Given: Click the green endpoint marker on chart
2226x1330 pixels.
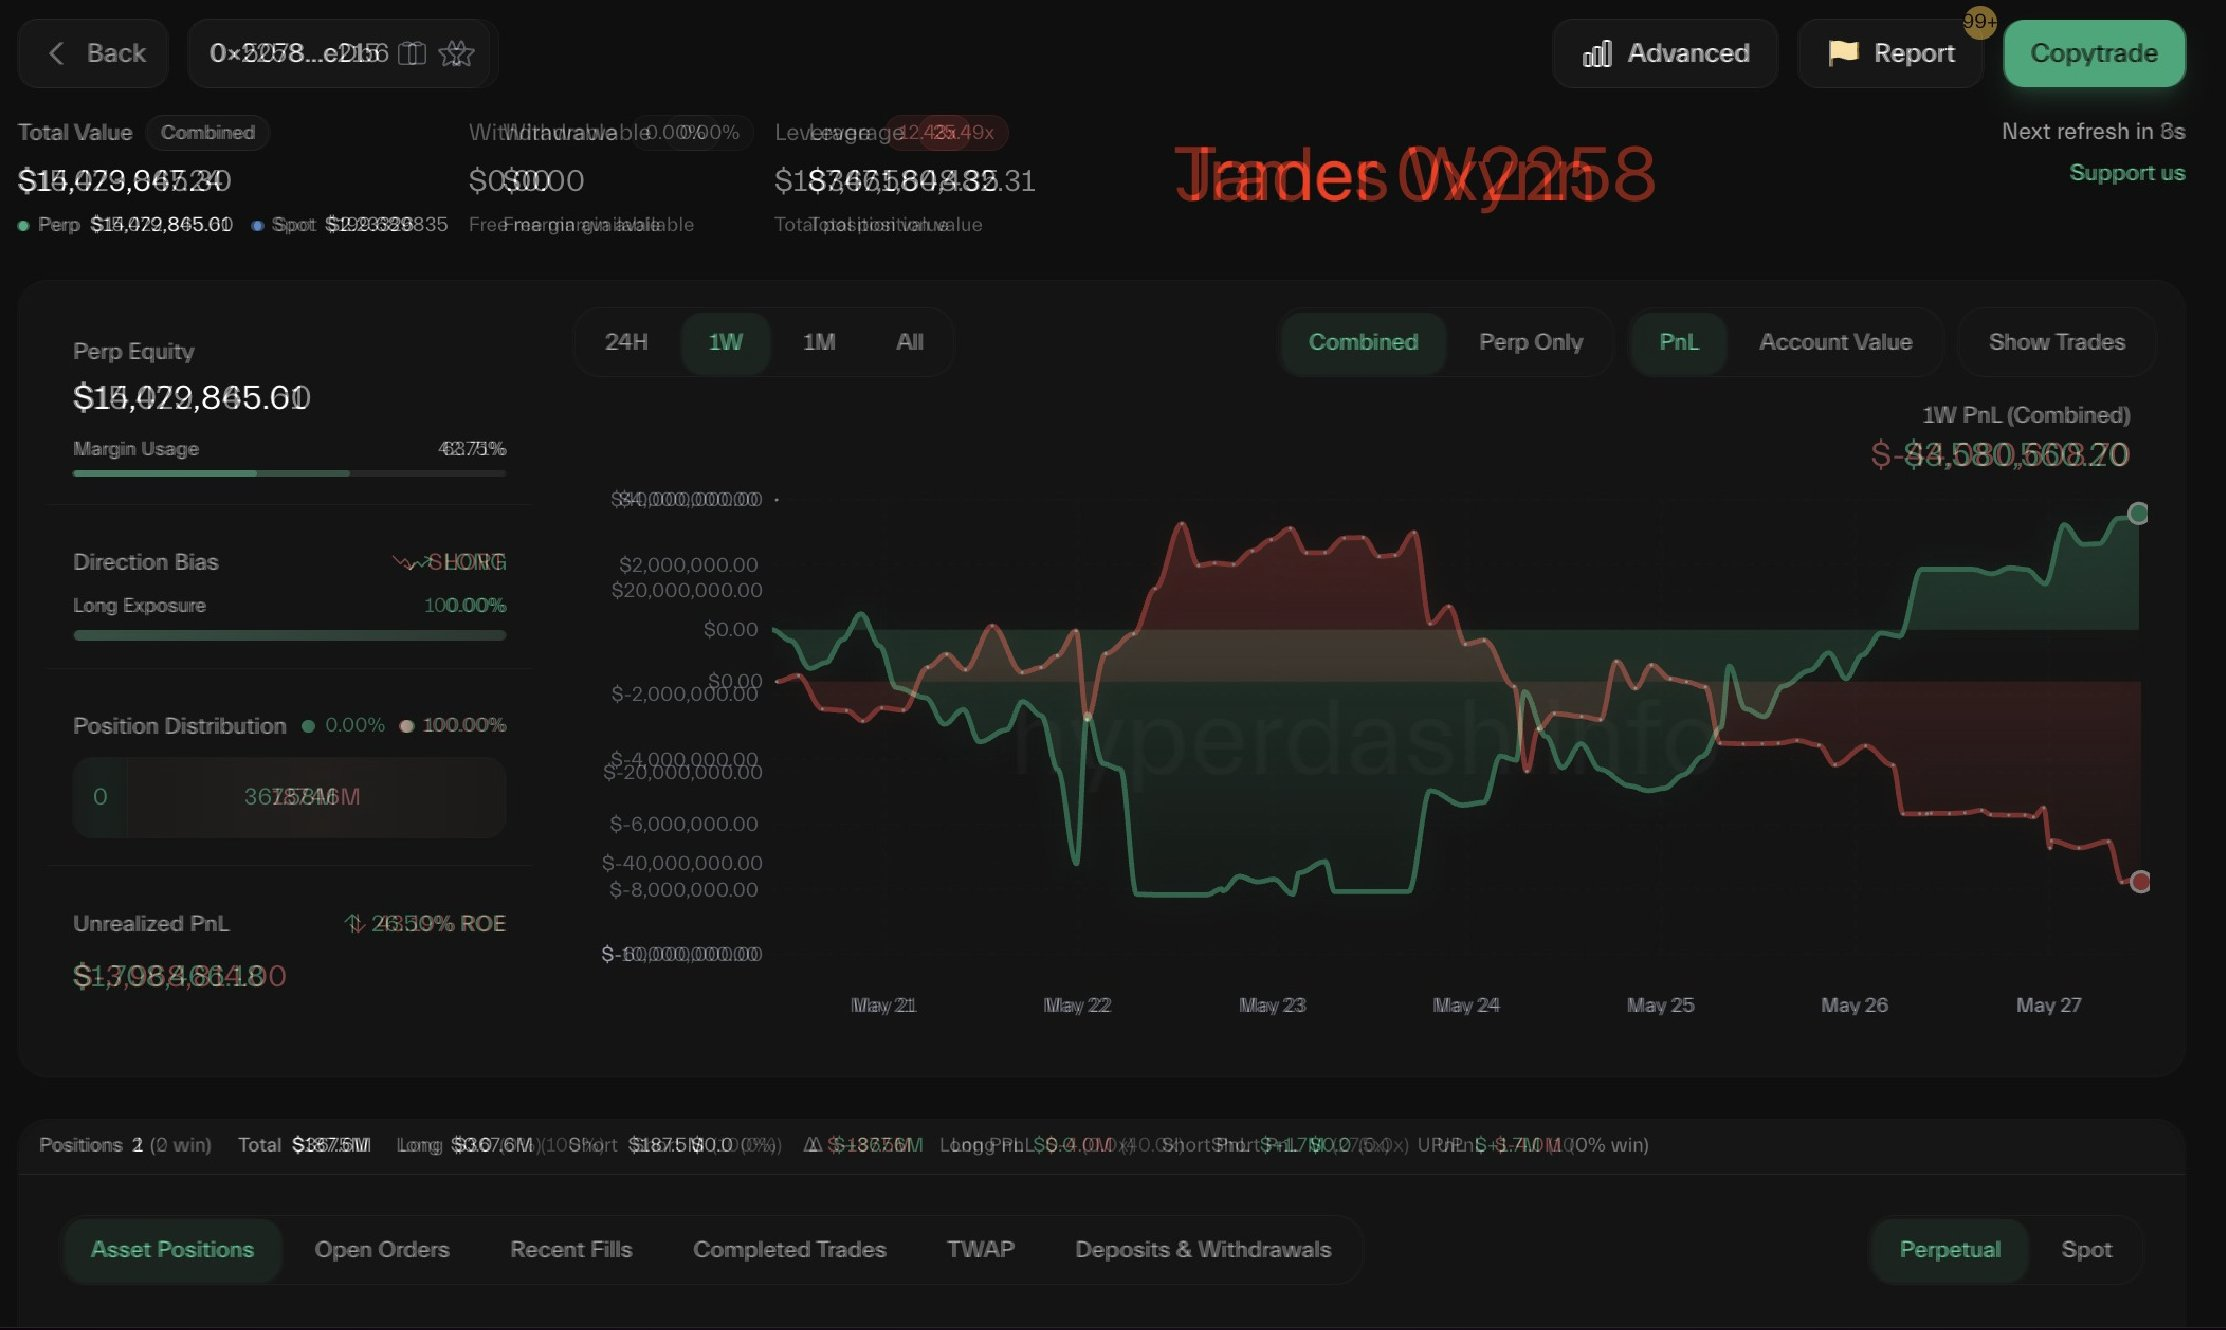Looking at the screenshot, I should click(2138, 513).
